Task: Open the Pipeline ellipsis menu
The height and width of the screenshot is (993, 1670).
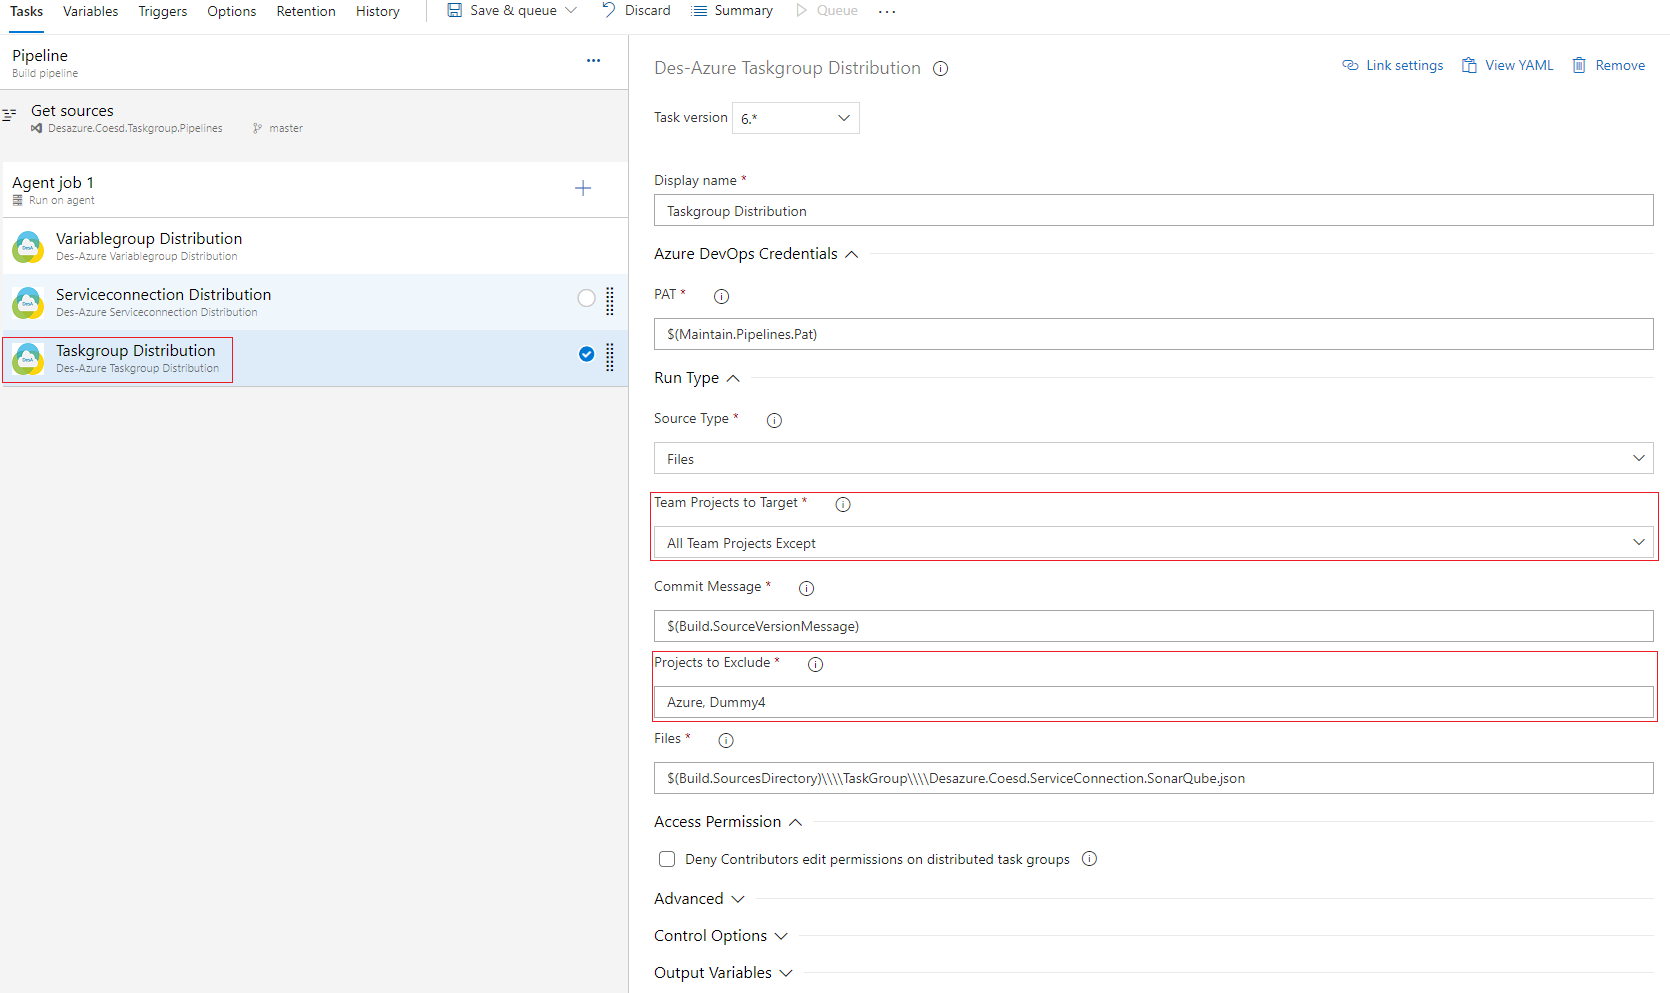Action: [593, 61]
